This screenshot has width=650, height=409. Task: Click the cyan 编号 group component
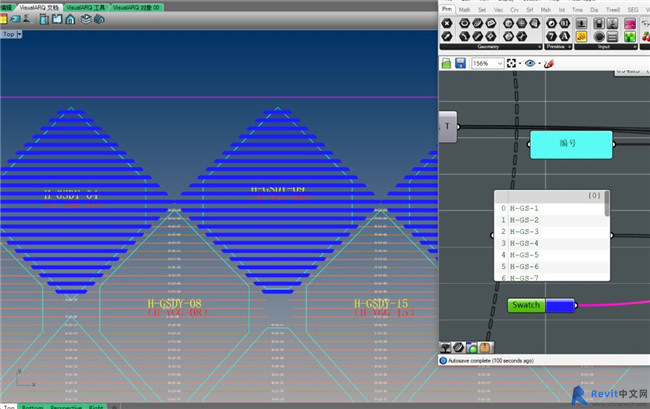tap(571, 144)
